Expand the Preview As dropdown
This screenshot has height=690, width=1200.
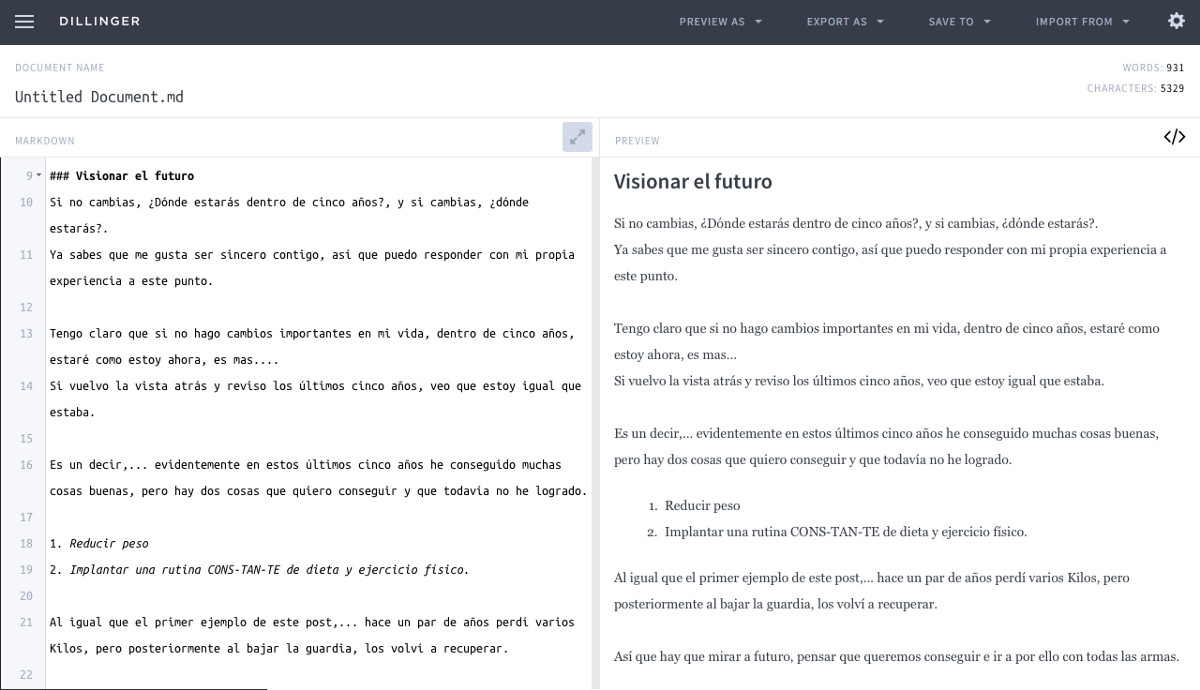point(720,22)
